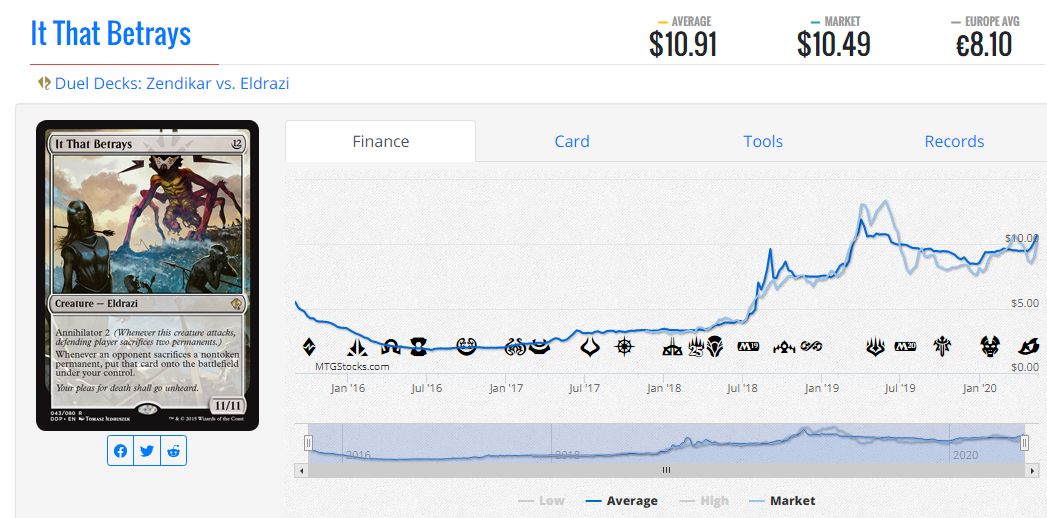Switch to the Card tab
The height and width of the screenshot is (518, 1047).
572,142
